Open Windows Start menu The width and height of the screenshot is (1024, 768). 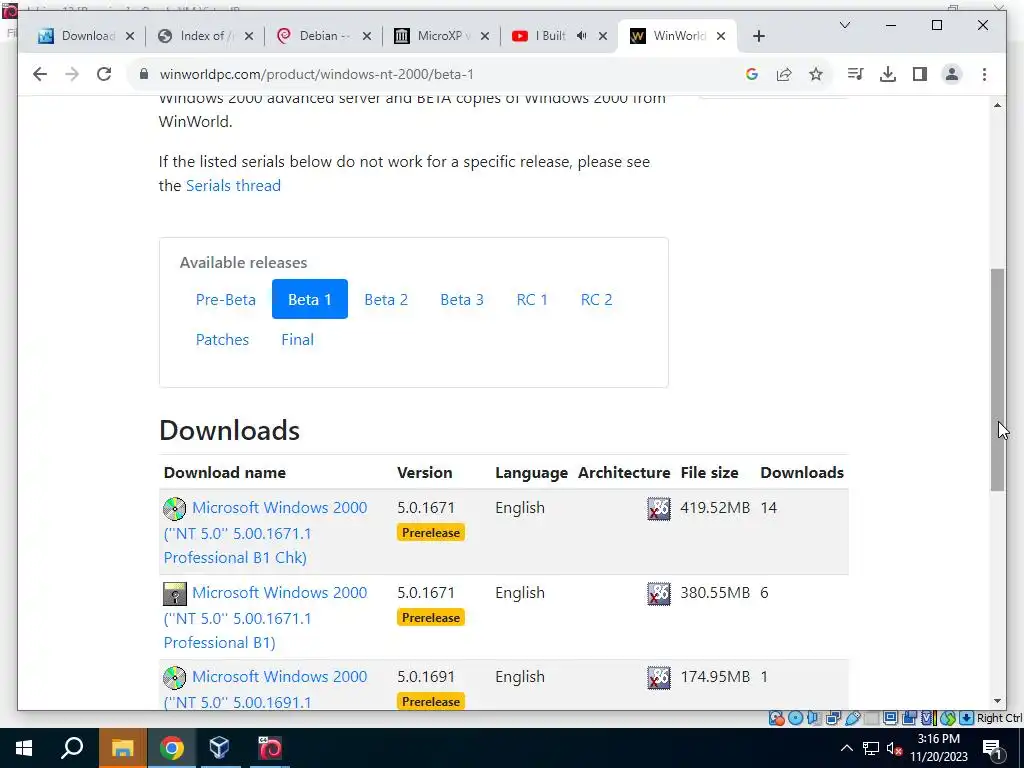click(x=24, y=748)
